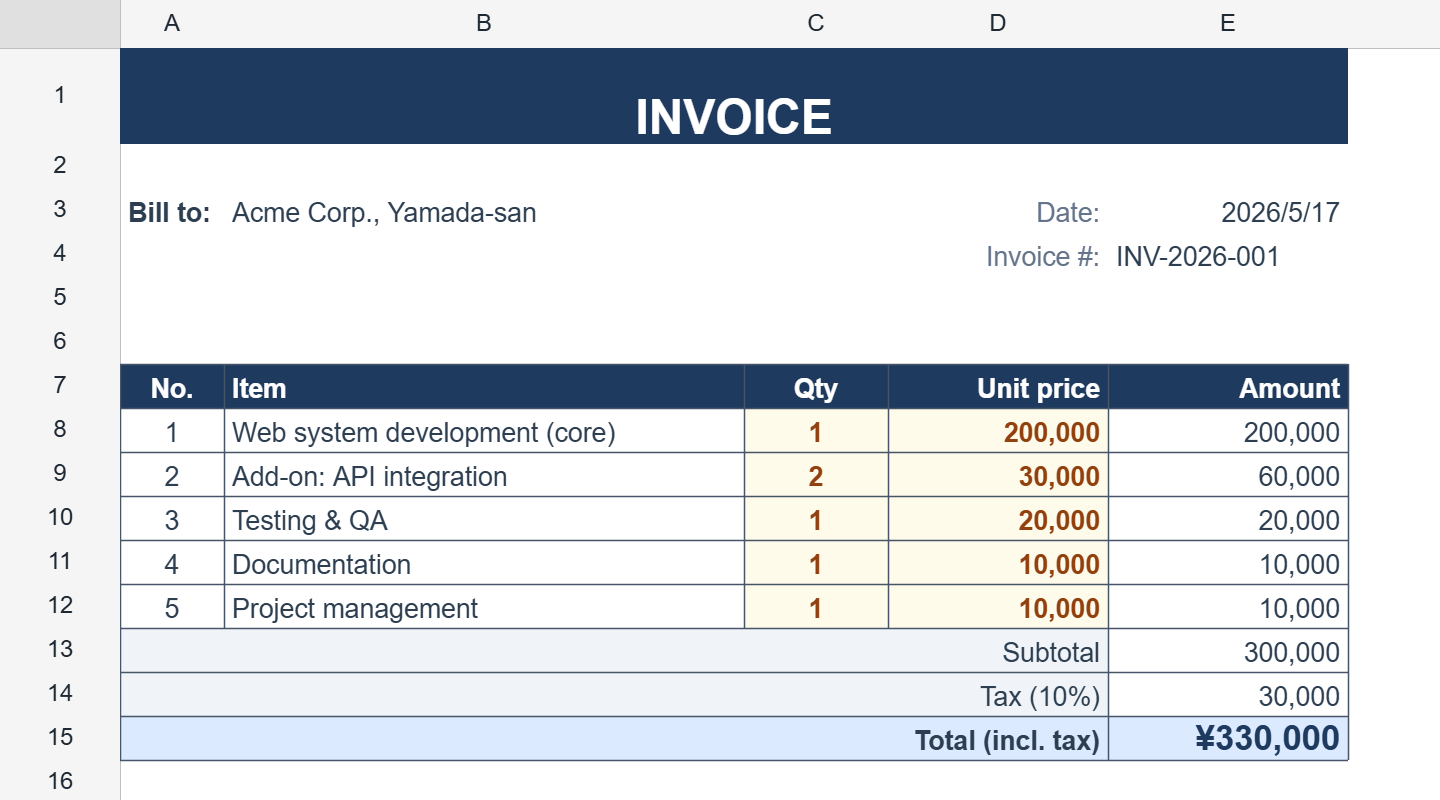Click the INVOICE title cell
Screen dimensions: 1440x800
click(734, 96)
